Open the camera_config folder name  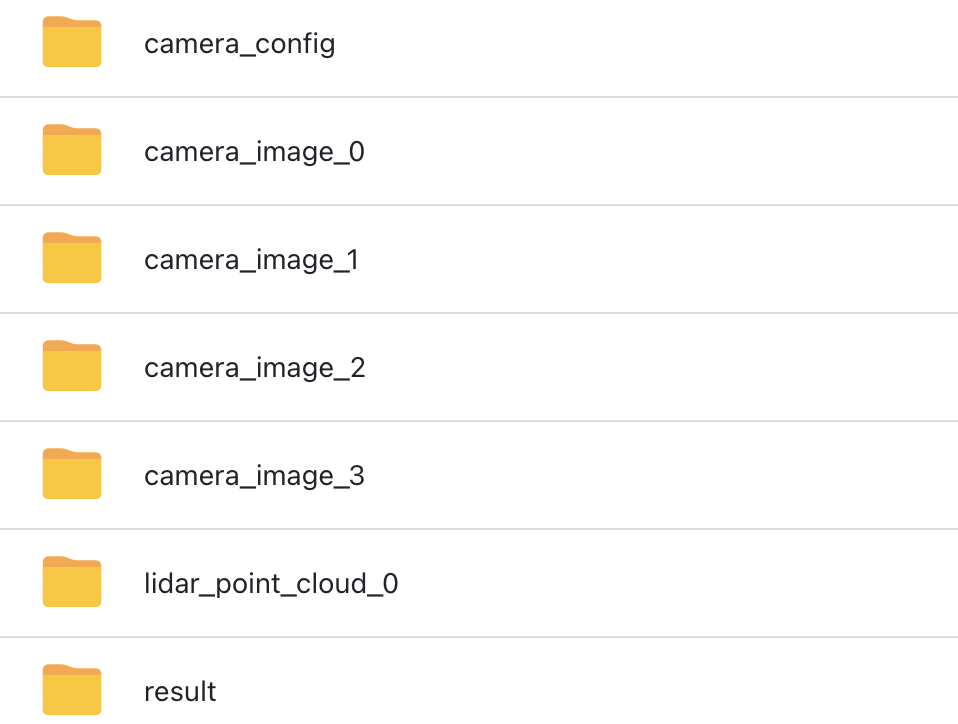(x=240, y=45)
